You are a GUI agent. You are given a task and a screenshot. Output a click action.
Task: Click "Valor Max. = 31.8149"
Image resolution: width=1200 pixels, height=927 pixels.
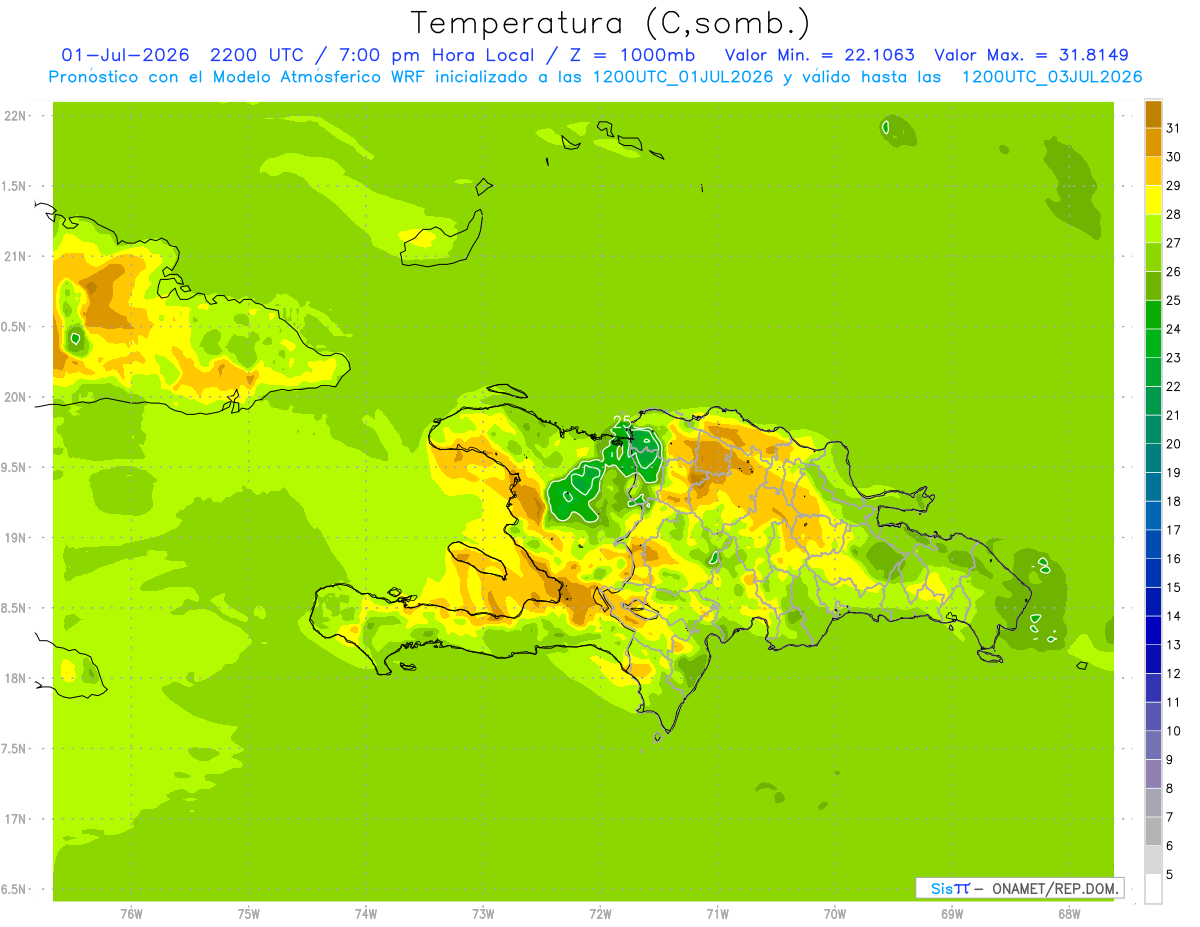[1031, 55]
